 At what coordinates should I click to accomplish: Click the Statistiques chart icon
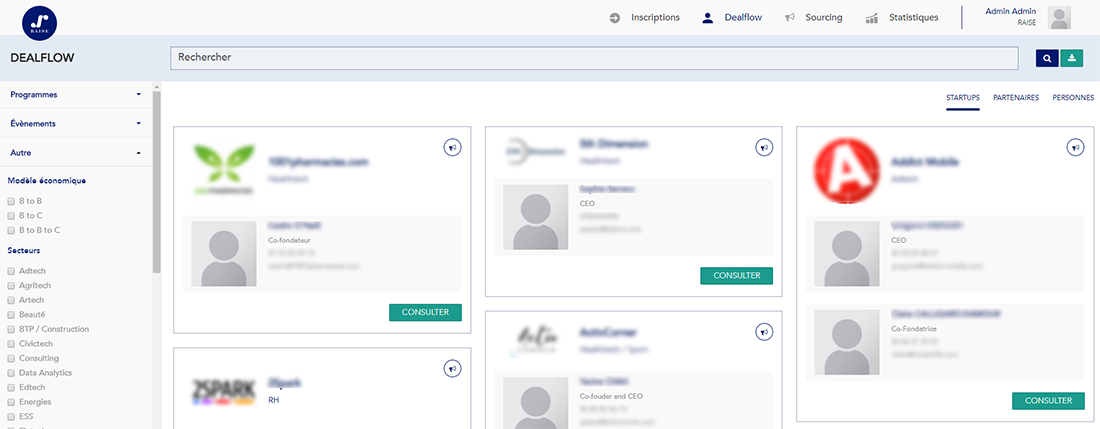point(872,17)
